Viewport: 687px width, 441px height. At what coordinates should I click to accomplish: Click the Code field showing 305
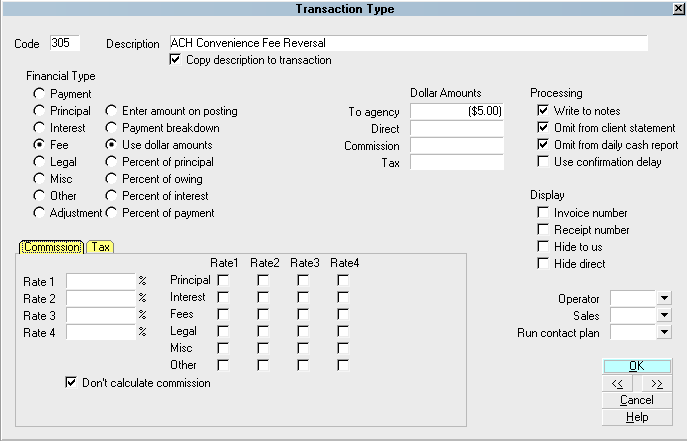pos(65,43)
